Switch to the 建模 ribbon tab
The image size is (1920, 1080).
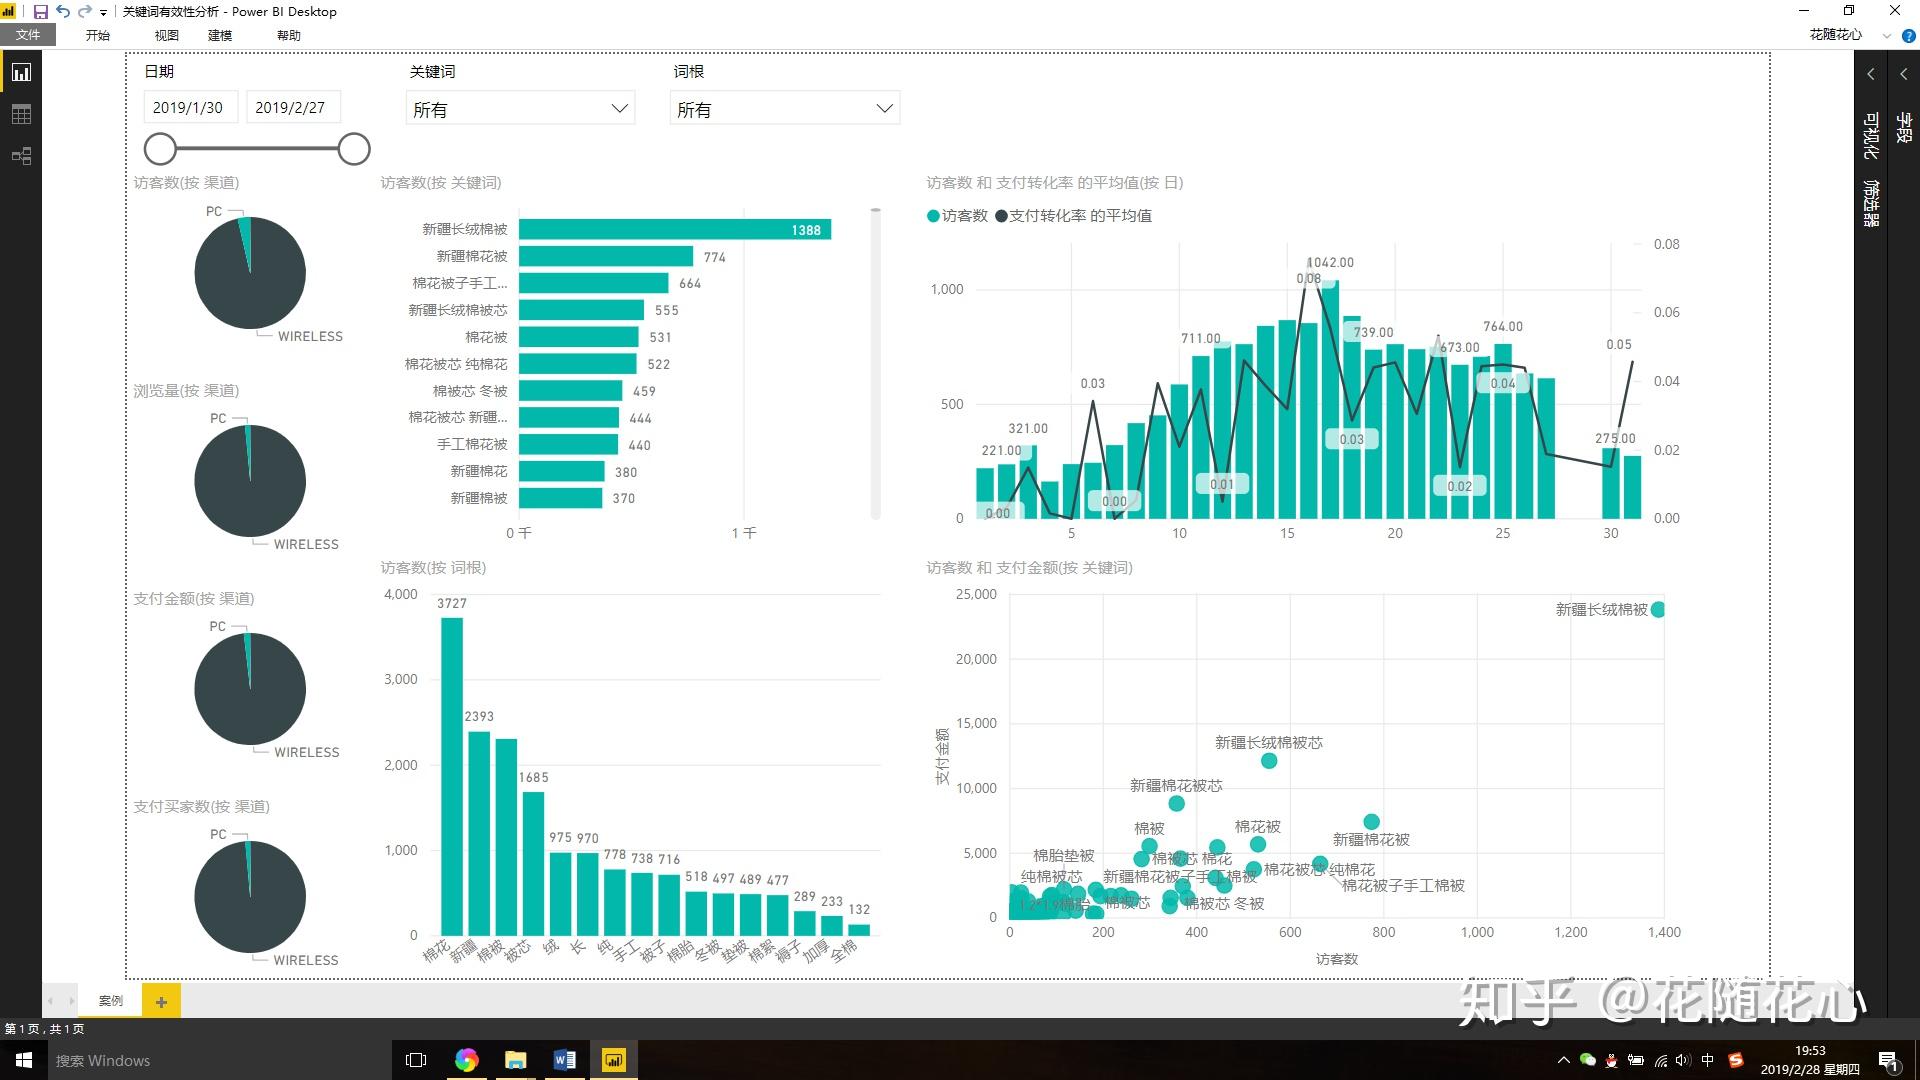pyautogui.click(x=220, y=35)
